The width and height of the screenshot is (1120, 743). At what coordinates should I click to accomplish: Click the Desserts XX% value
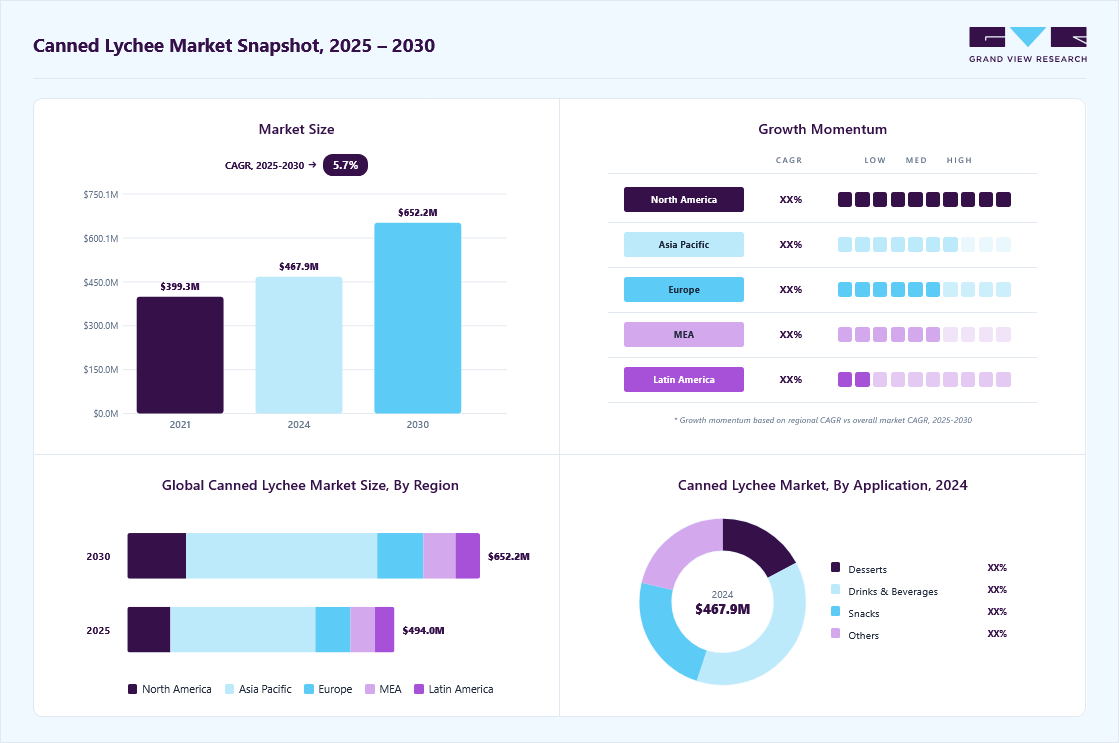(997, 568)
